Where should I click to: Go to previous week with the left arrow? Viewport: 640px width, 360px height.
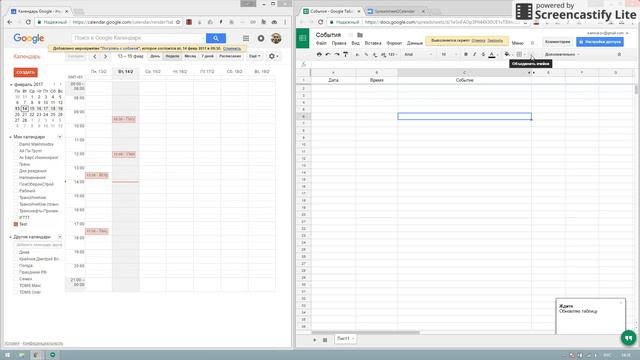pos(95,56)
